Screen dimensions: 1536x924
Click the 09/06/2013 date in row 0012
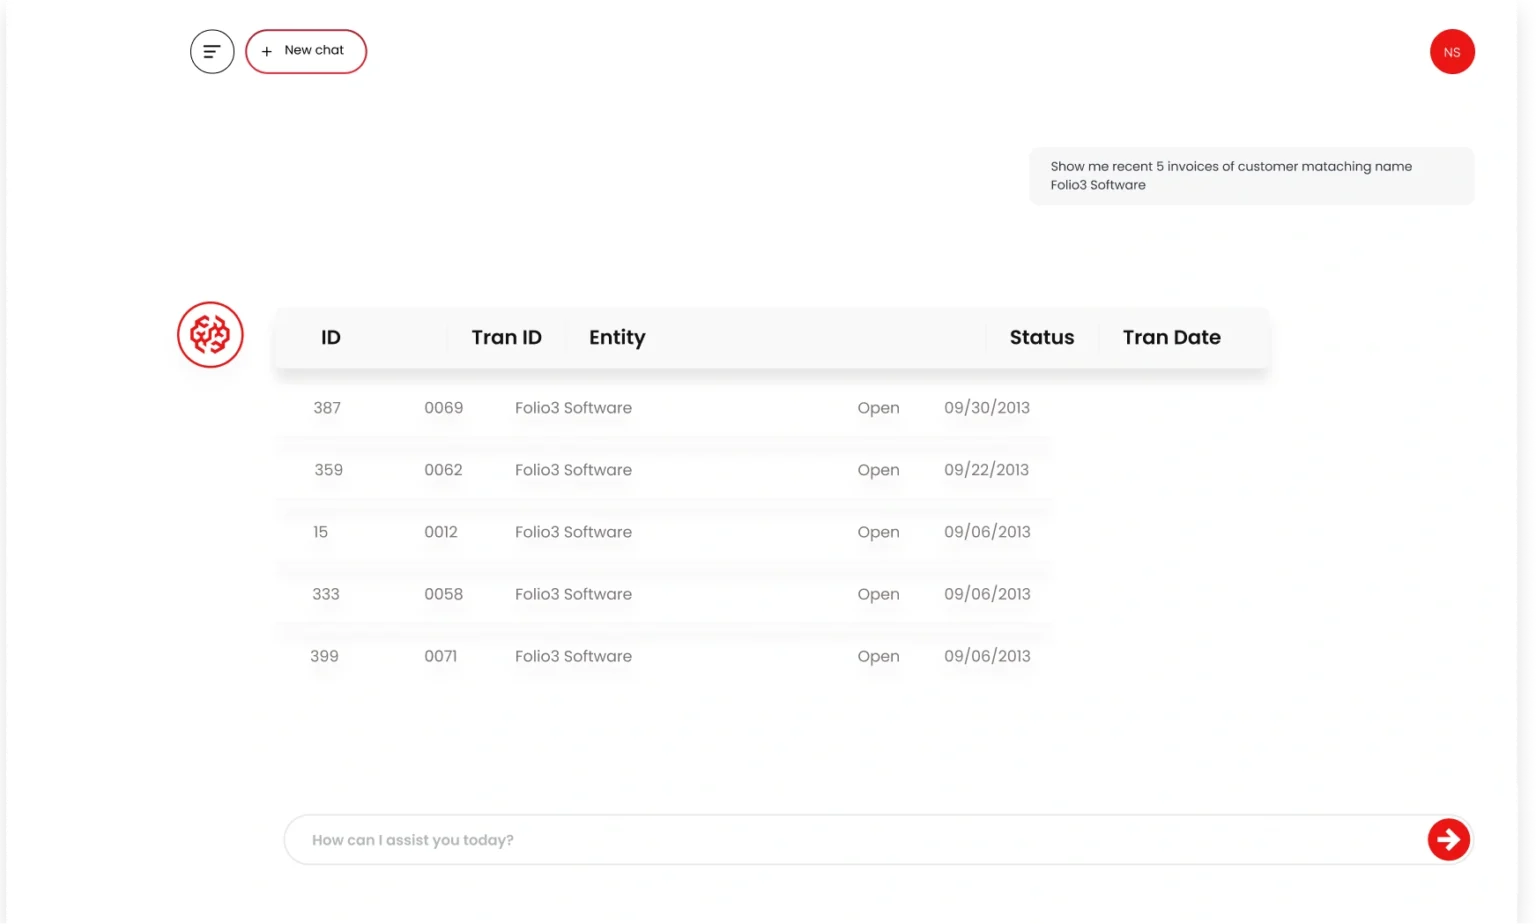coord(987,532)
